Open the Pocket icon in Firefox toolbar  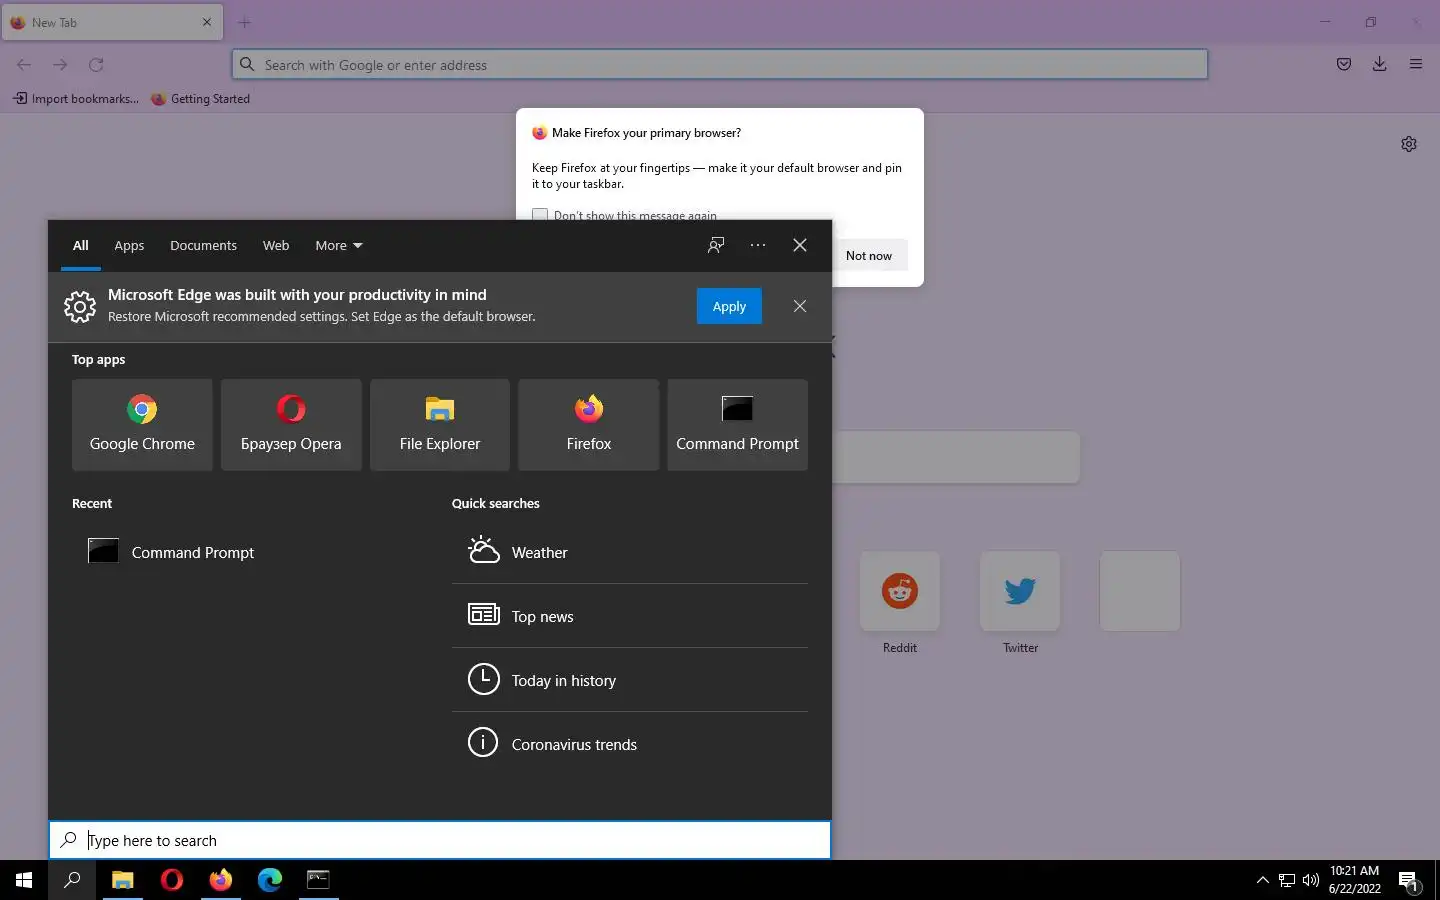click(1344, 65)
